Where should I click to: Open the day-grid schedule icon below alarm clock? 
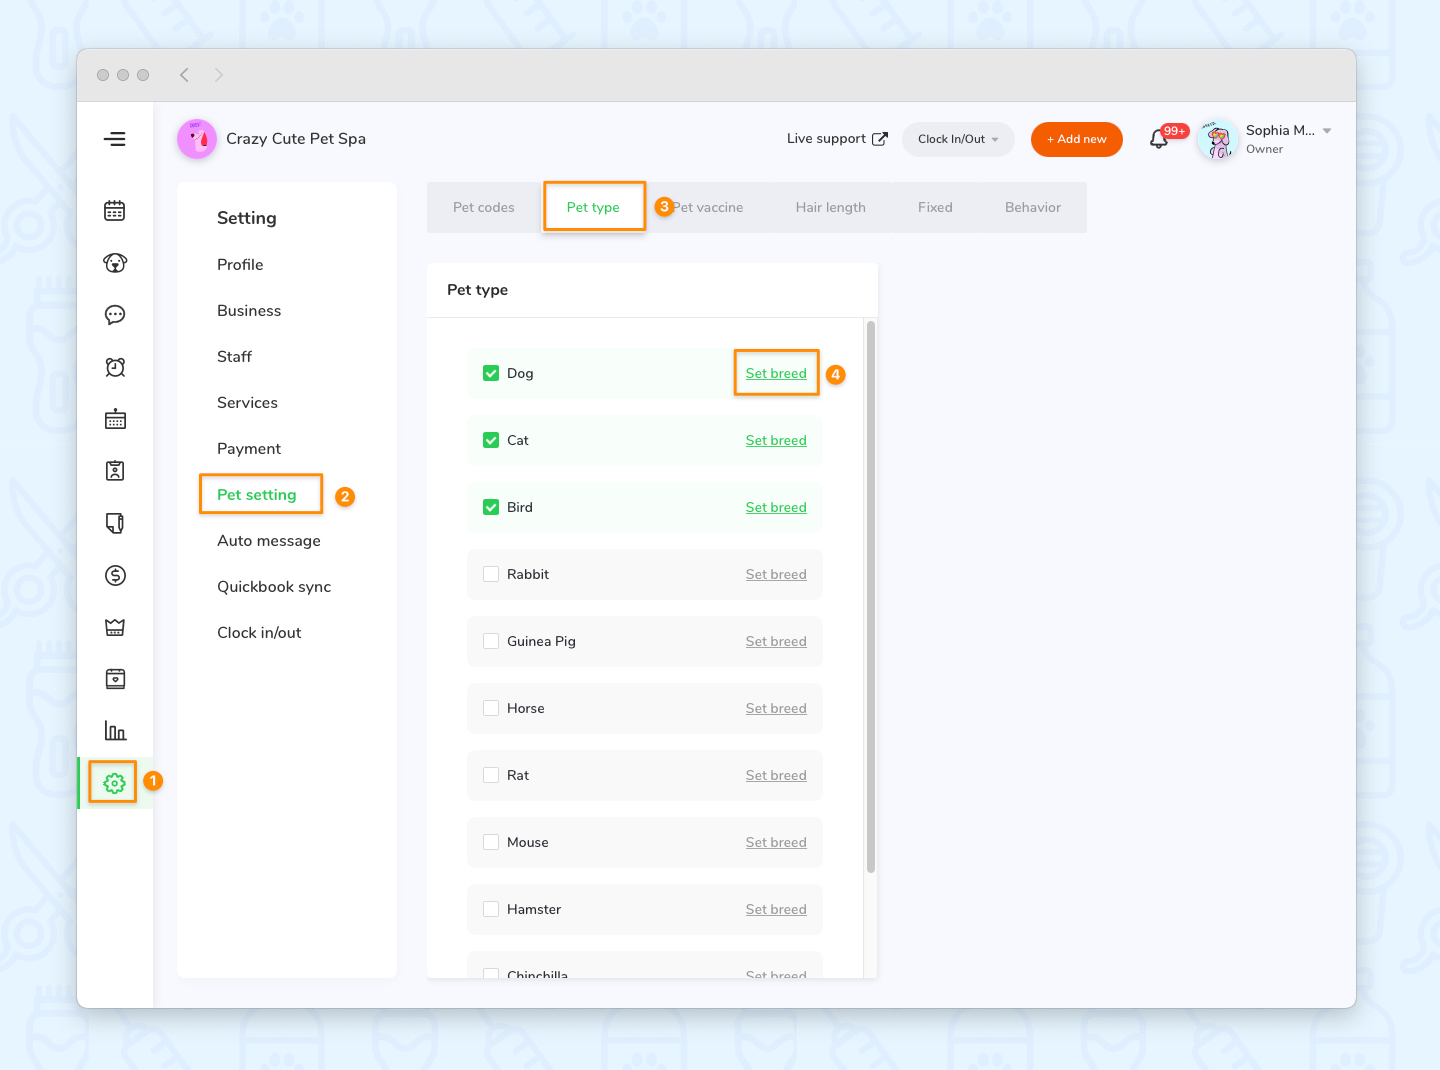tap(115, 419)
